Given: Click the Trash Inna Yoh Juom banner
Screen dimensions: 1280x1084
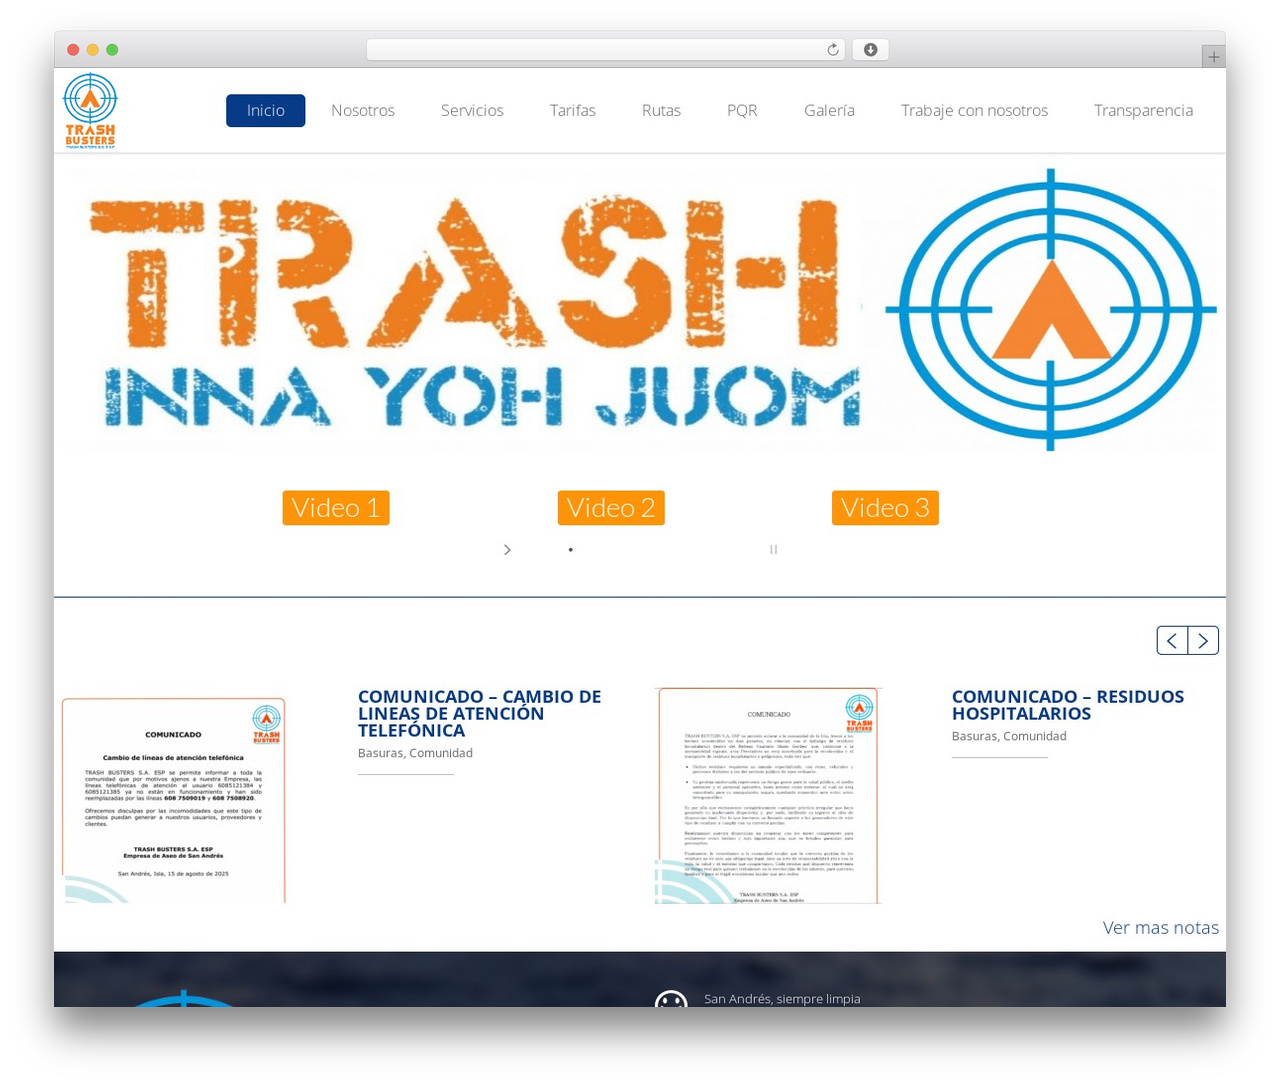Looking at the screenshot, I should point(640,310).
